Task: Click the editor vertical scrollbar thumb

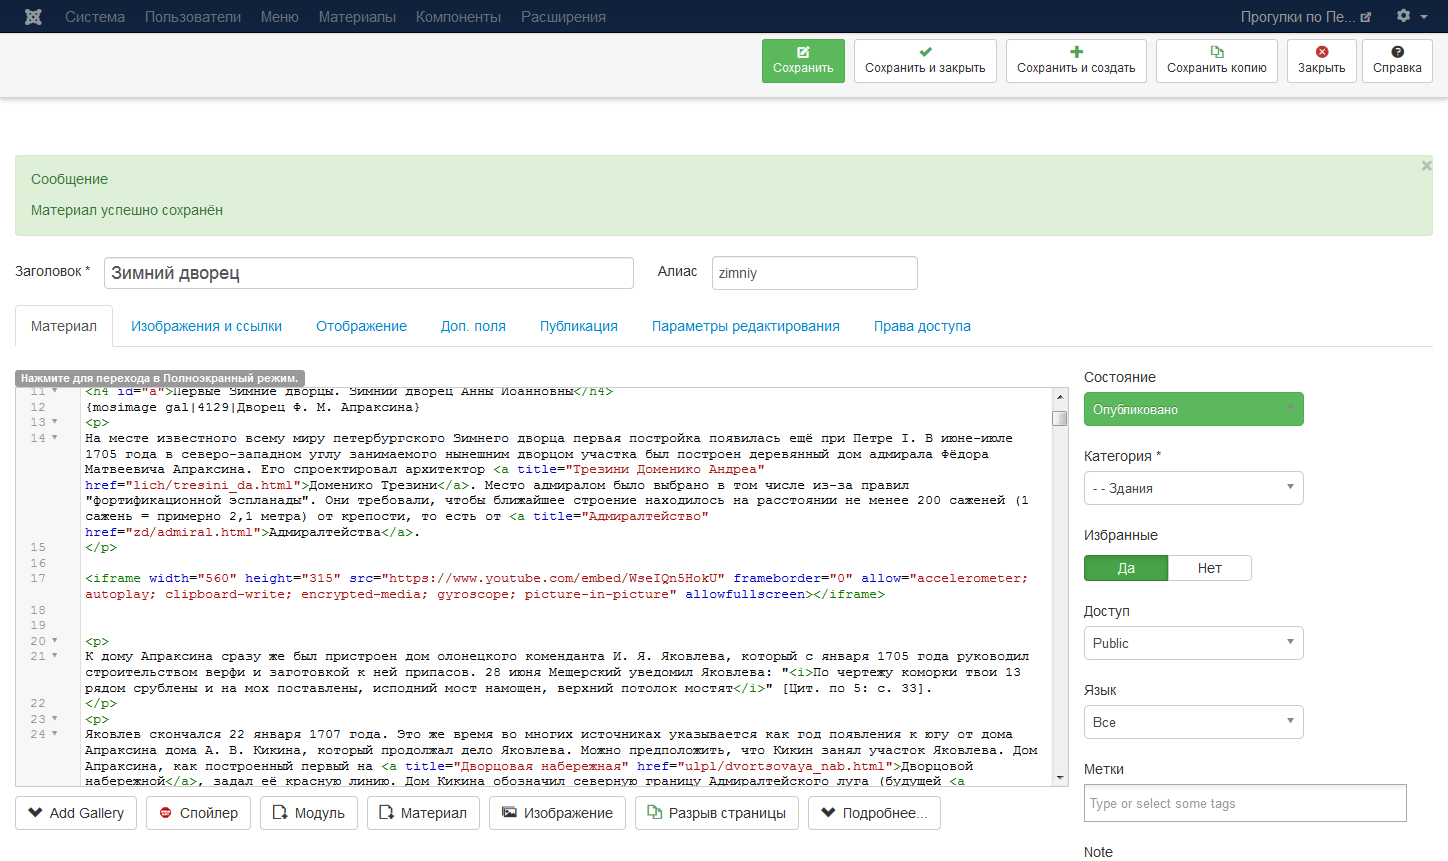Action: tap(1060, 418)
